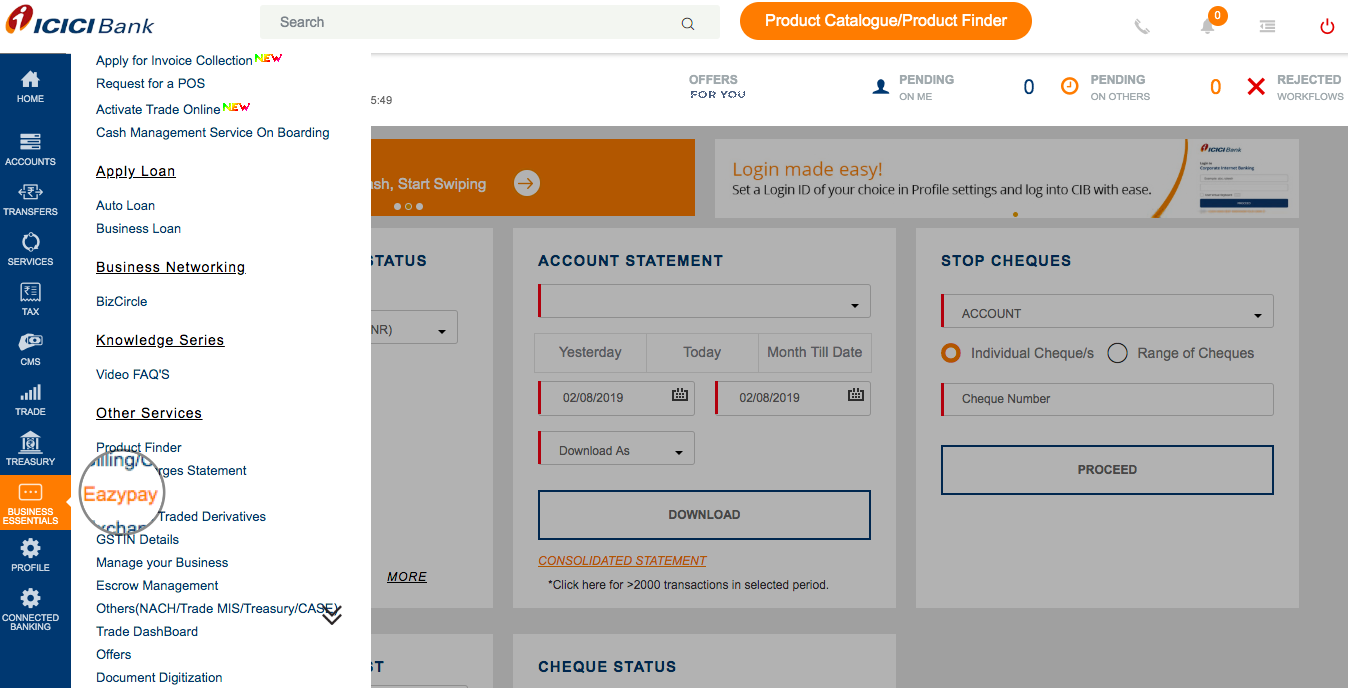Click the CMS icon in the sidebar
The image size is (1348, 688).
pos(31,348)
